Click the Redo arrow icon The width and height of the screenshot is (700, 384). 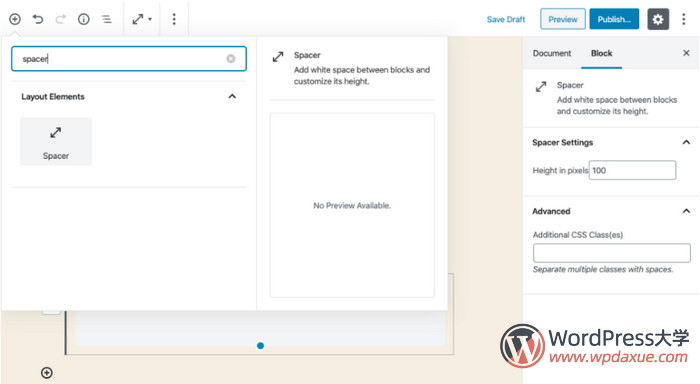61,19
